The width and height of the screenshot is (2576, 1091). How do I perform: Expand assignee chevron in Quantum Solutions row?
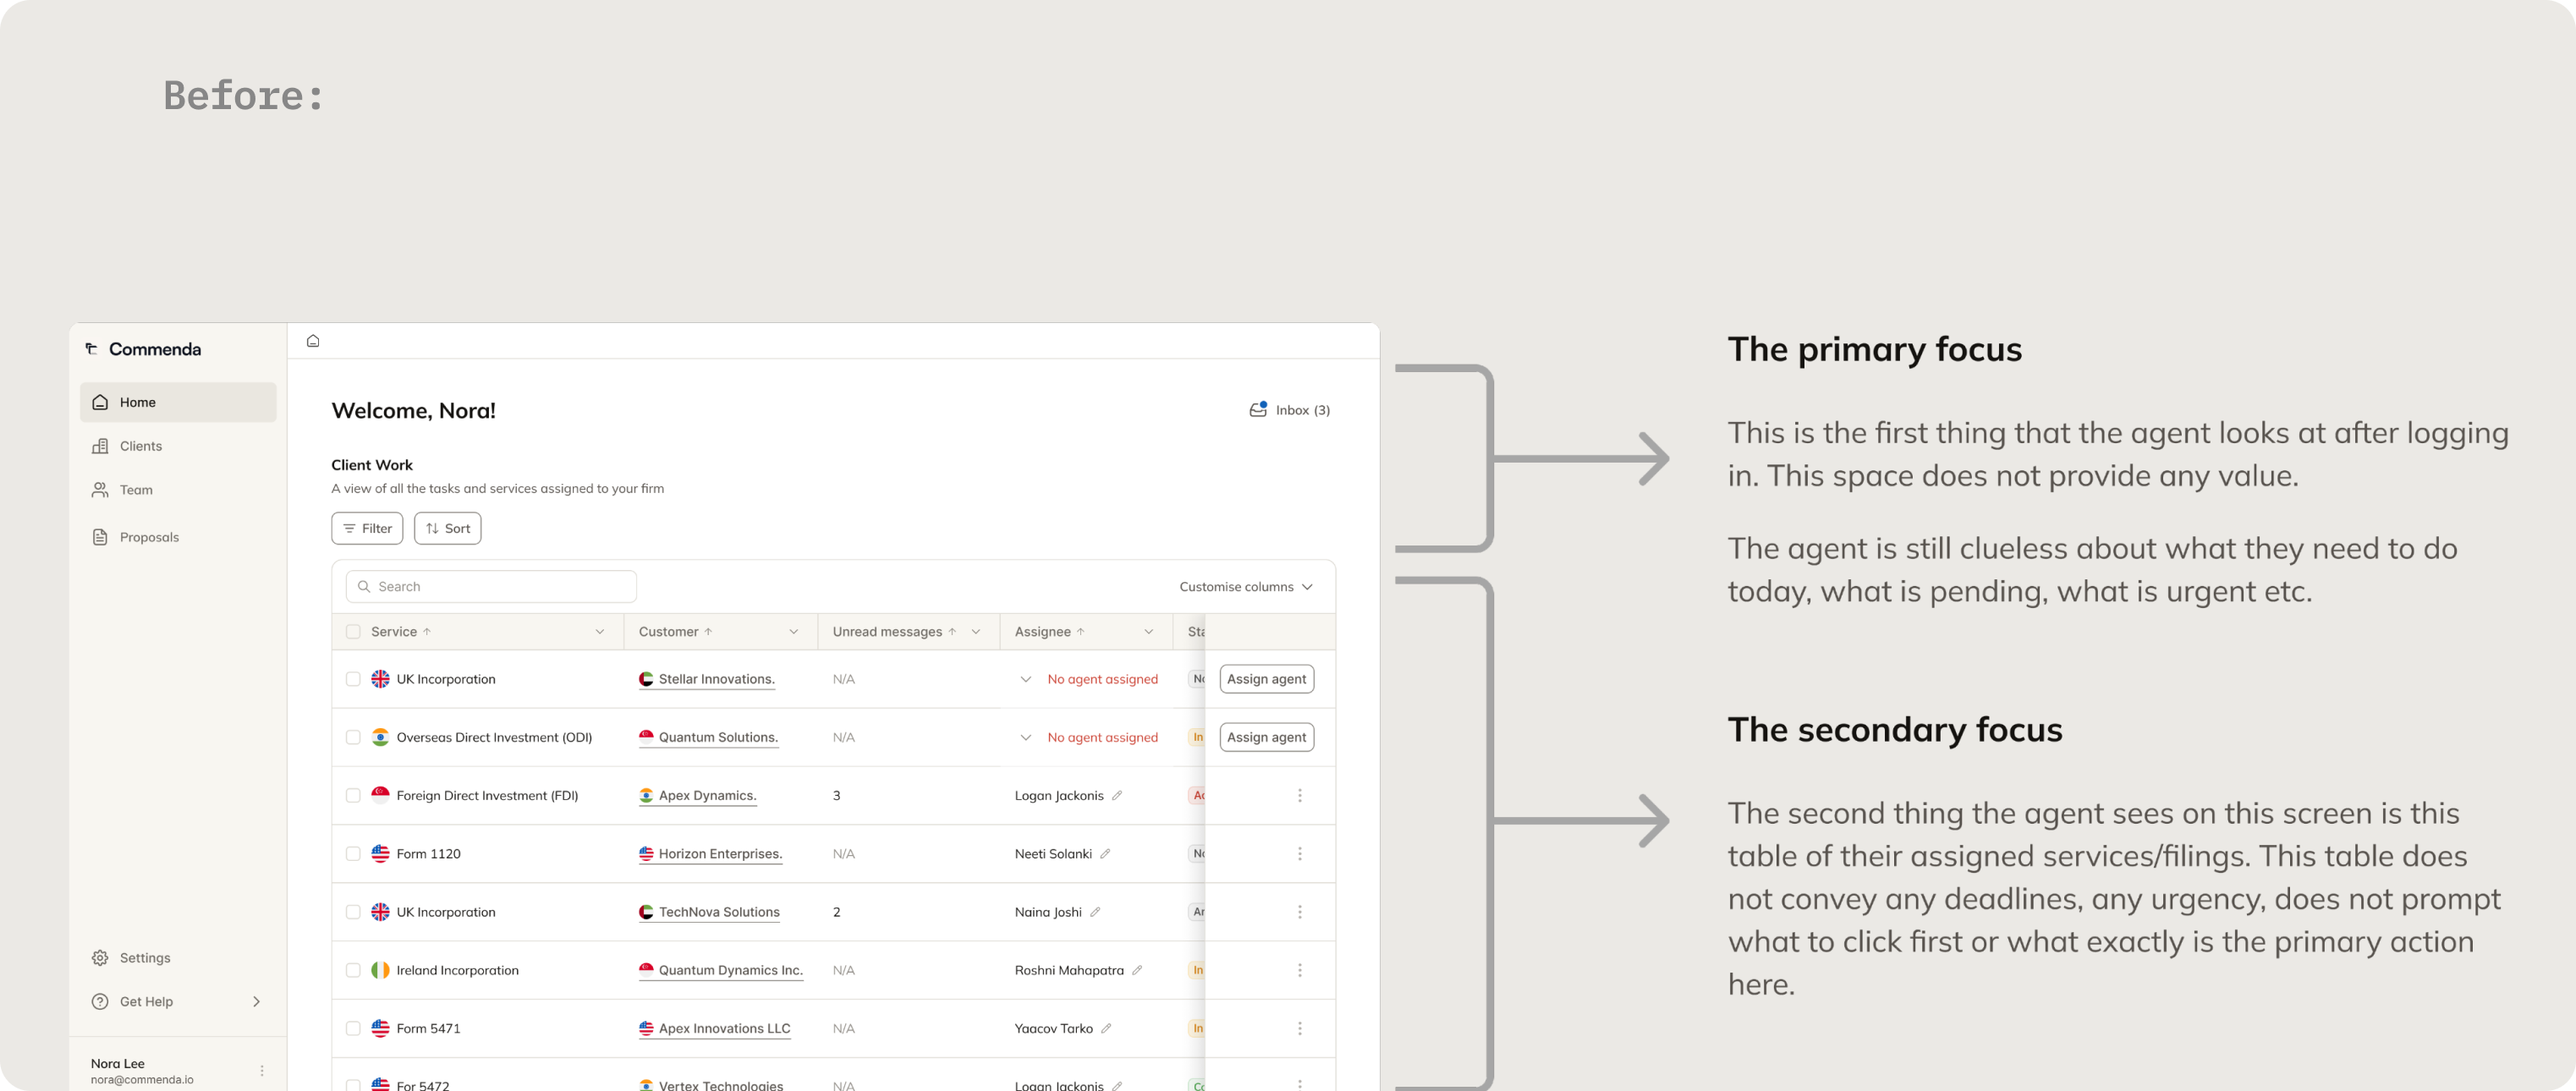(1025, 737)
